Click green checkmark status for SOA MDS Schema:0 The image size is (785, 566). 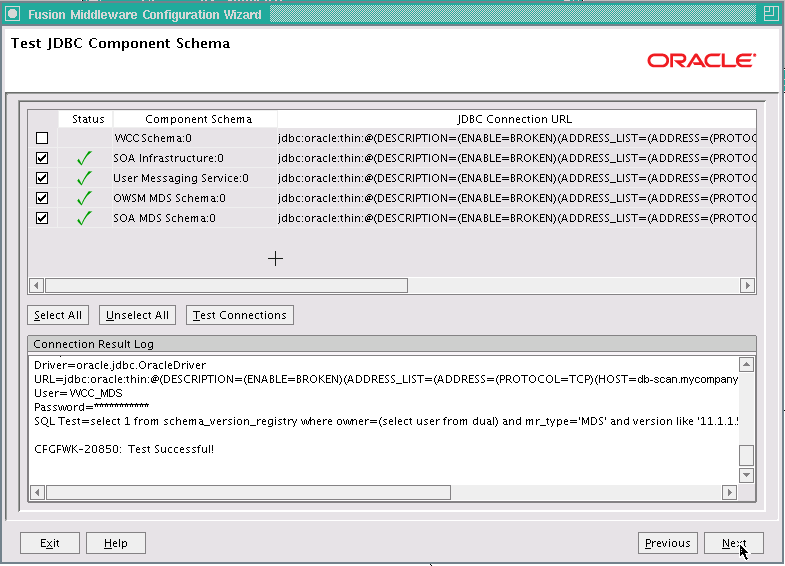point(84,218)
